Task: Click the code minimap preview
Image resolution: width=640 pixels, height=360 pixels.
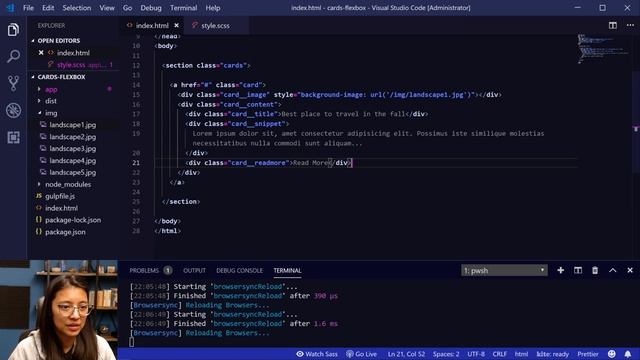Action: [x=603, y=49]
